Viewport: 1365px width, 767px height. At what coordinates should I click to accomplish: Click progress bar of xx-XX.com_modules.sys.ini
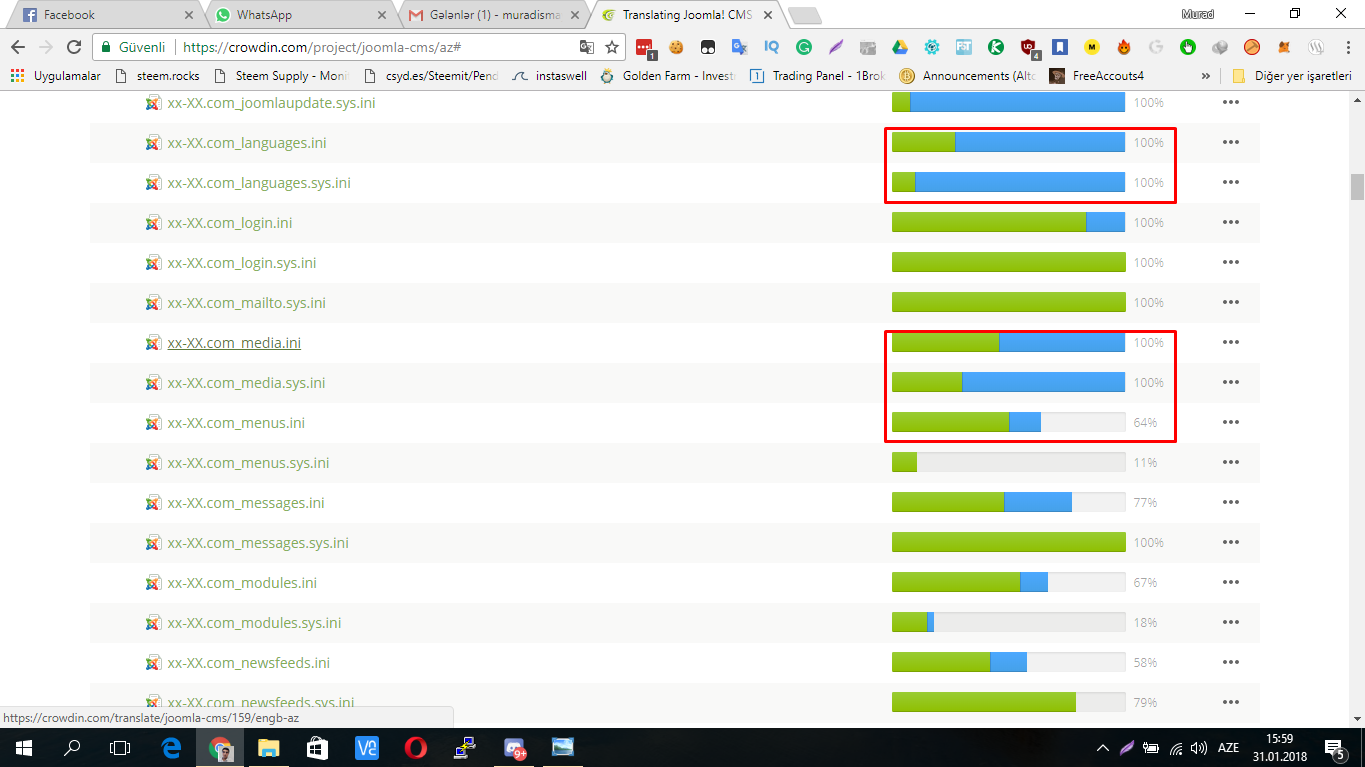pyautogui.click(x=1008, y=623)
